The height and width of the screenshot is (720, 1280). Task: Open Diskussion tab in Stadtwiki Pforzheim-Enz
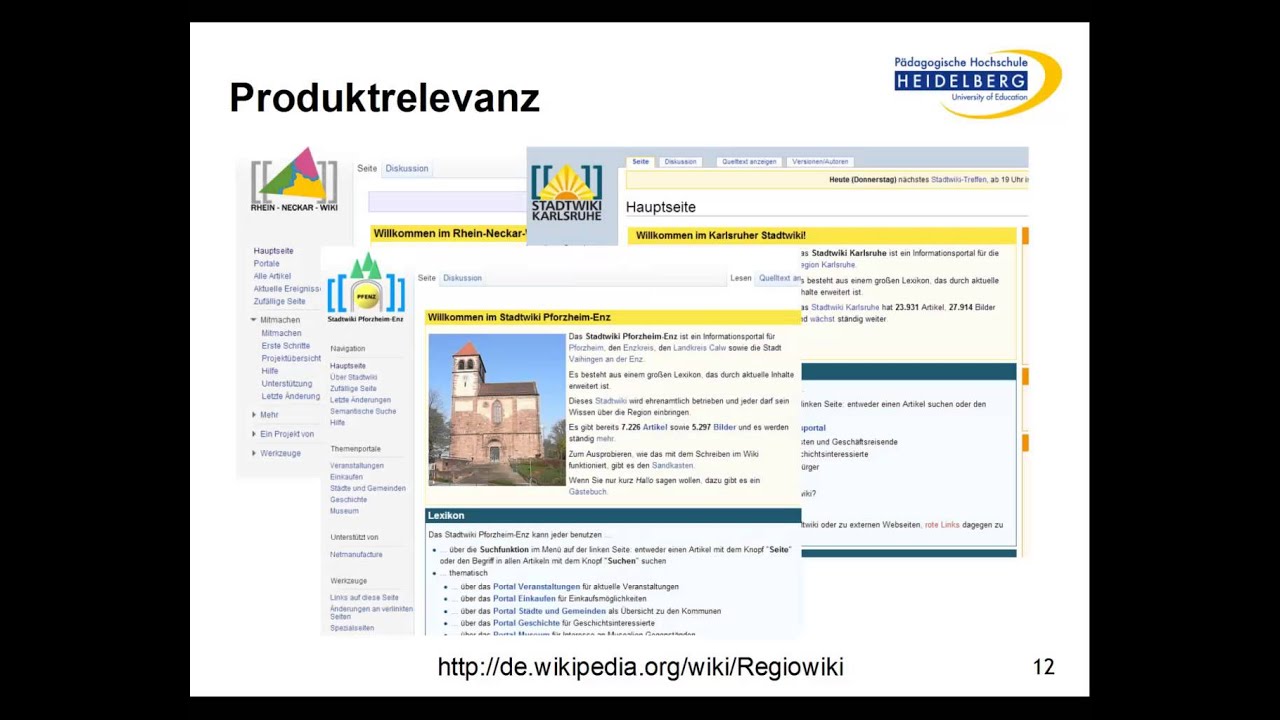463,278
